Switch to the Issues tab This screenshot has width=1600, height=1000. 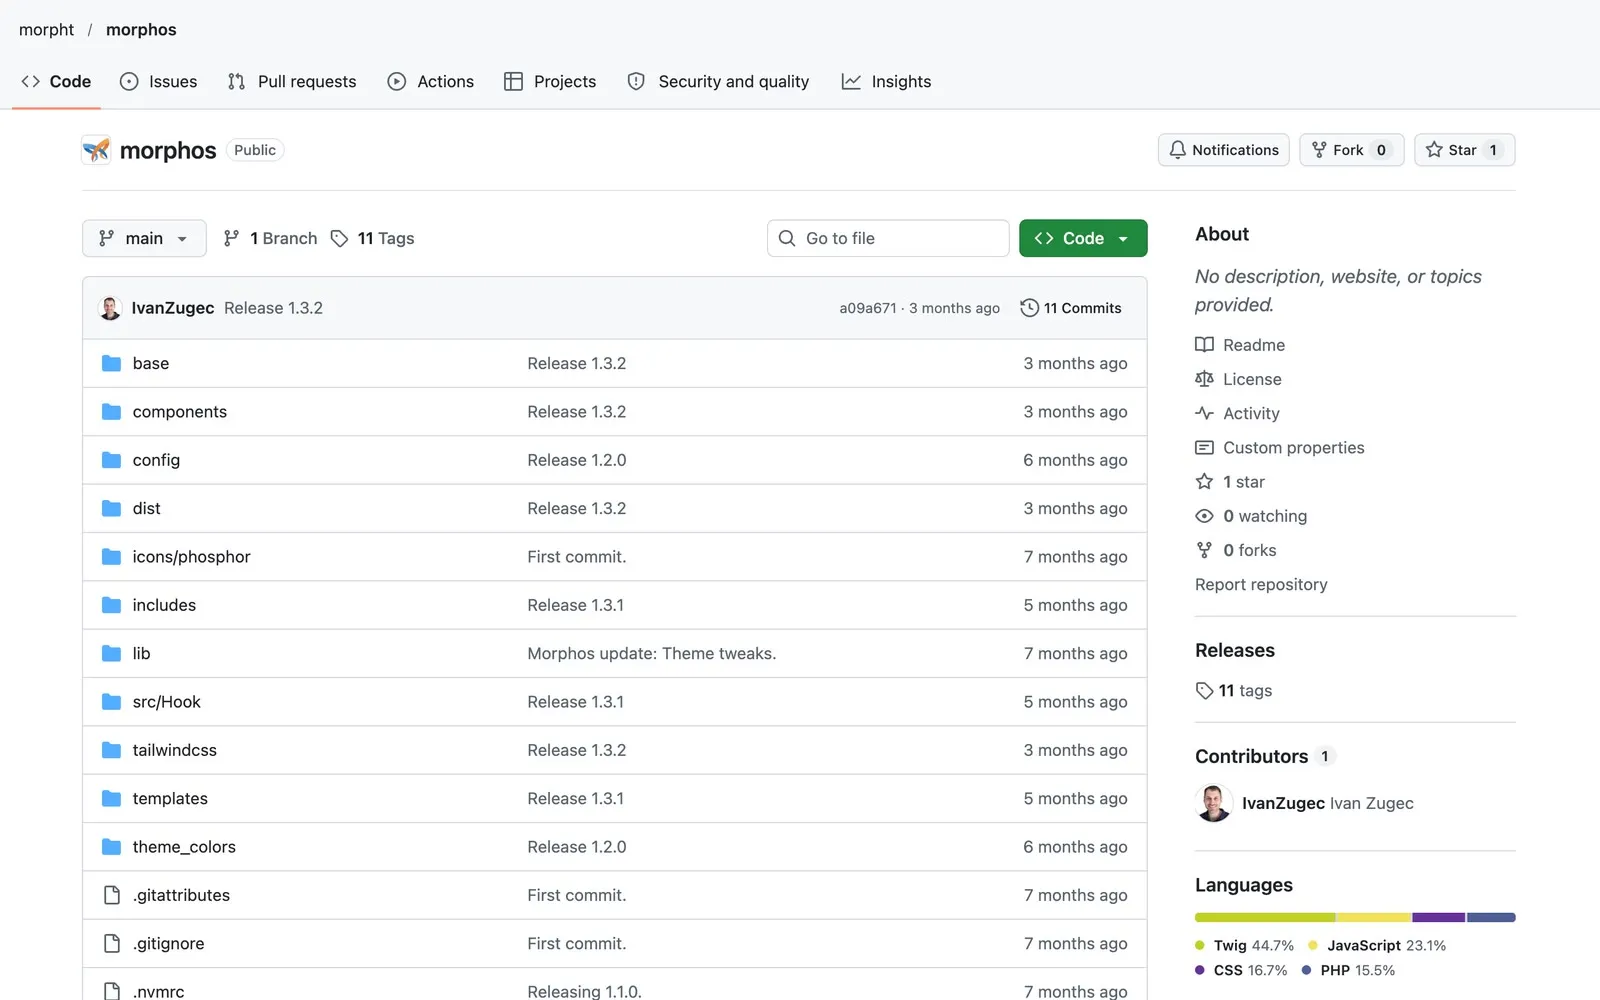click(x=158, y=82)
